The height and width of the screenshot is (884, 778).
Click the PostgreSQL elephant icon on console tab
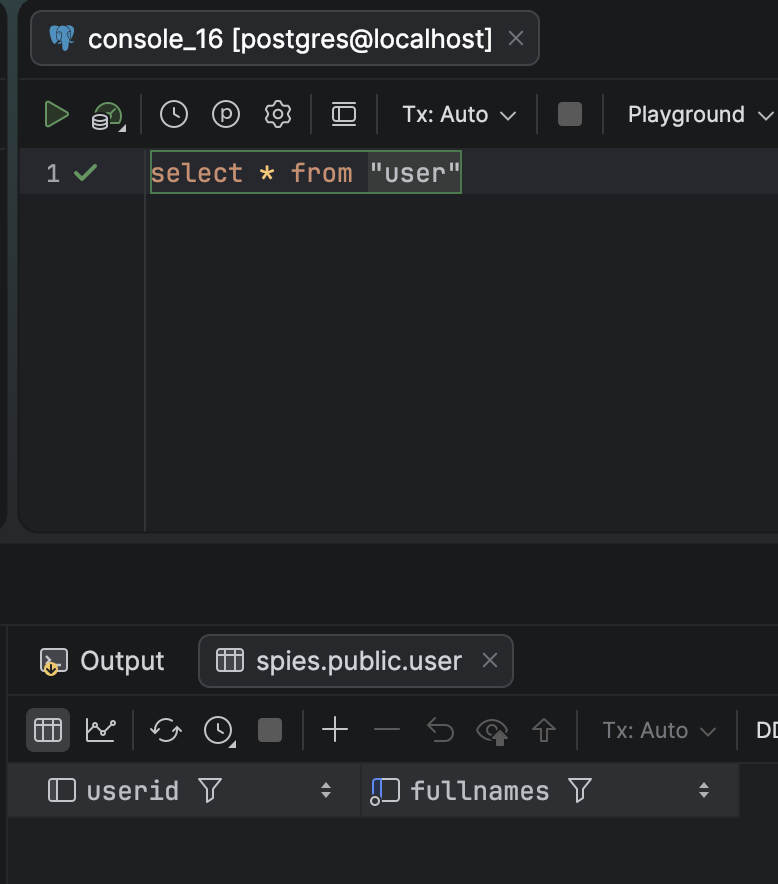coord(62,38)
